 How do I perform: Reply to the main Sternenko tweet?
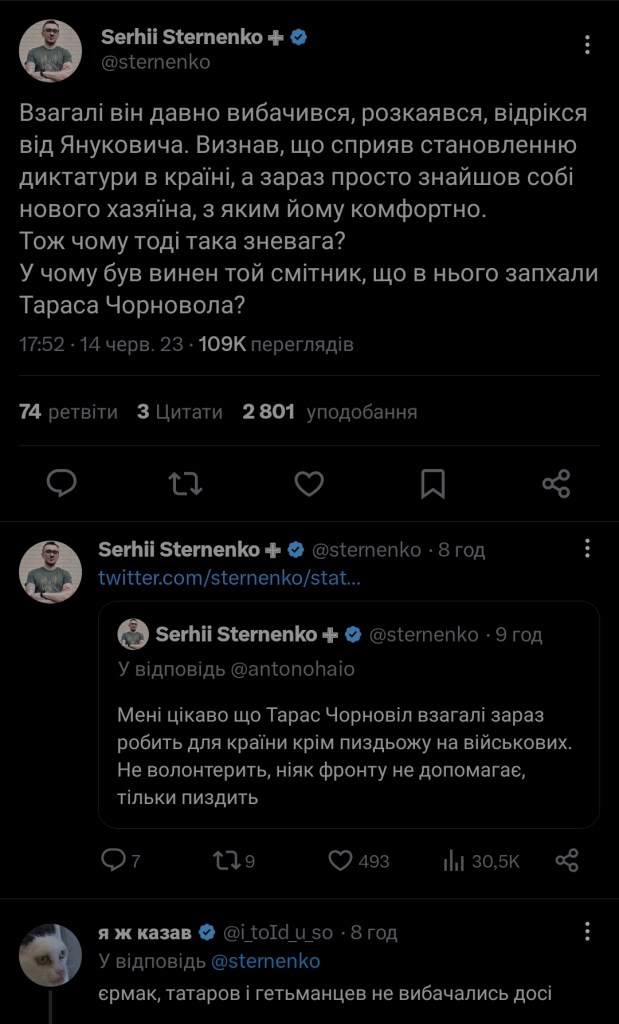[x=62, y=484]
